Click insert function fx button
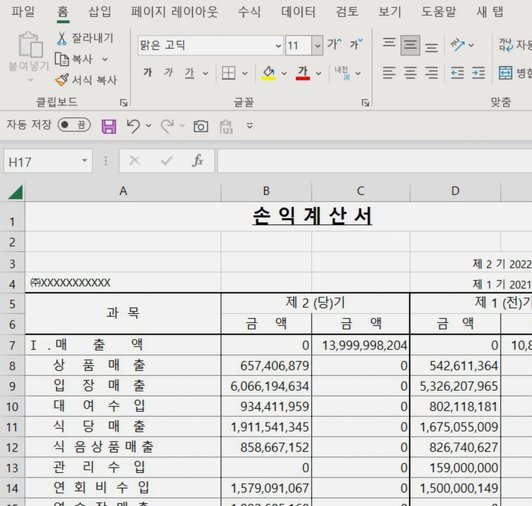The width and height of the screenshot is (532, 506). pyautogui.click(x=197, y=161)
